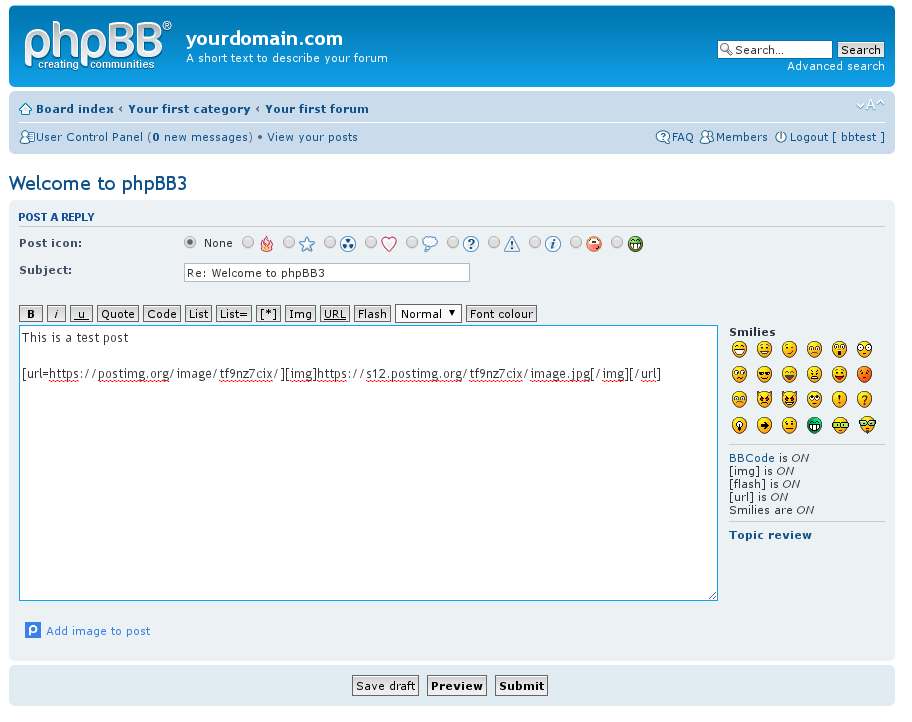Insert the geek glasses smiley

click(x=839, y=424)
